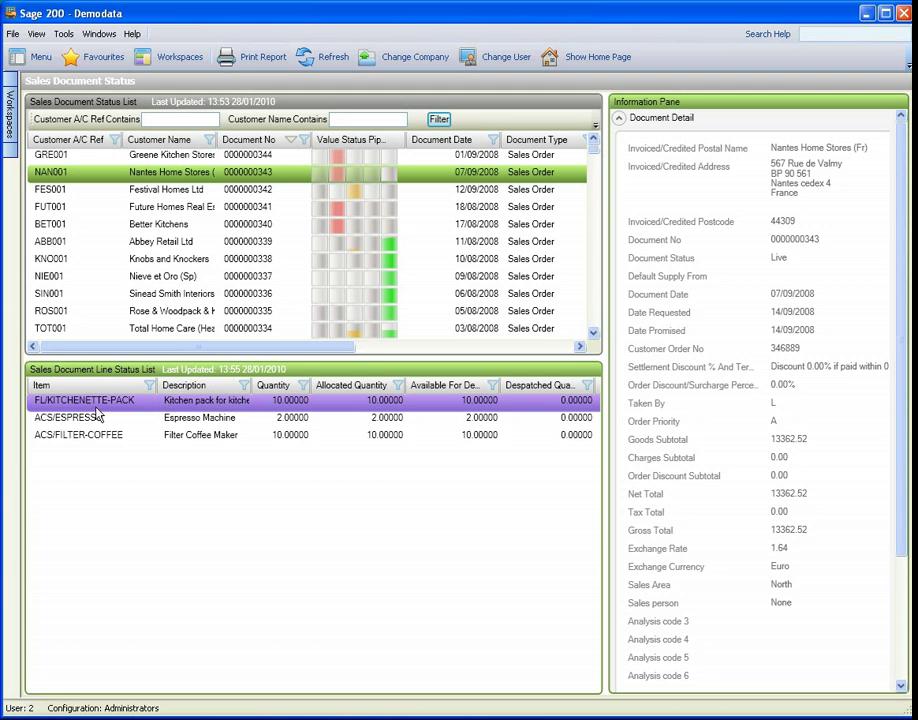Image resolution: width=918 pixels, height=720 pixels.
Task: Click value status pipeline for GRE001 row
Action: [x=355, y=155]
